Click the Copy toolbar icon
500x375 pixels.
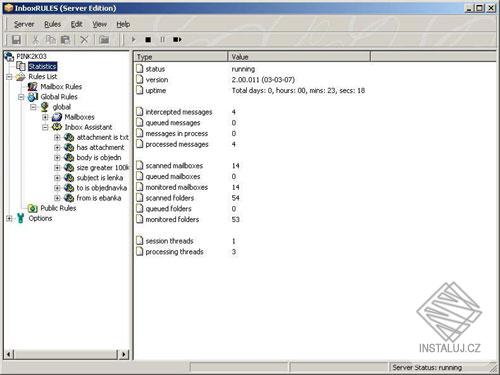click(50, 40)
